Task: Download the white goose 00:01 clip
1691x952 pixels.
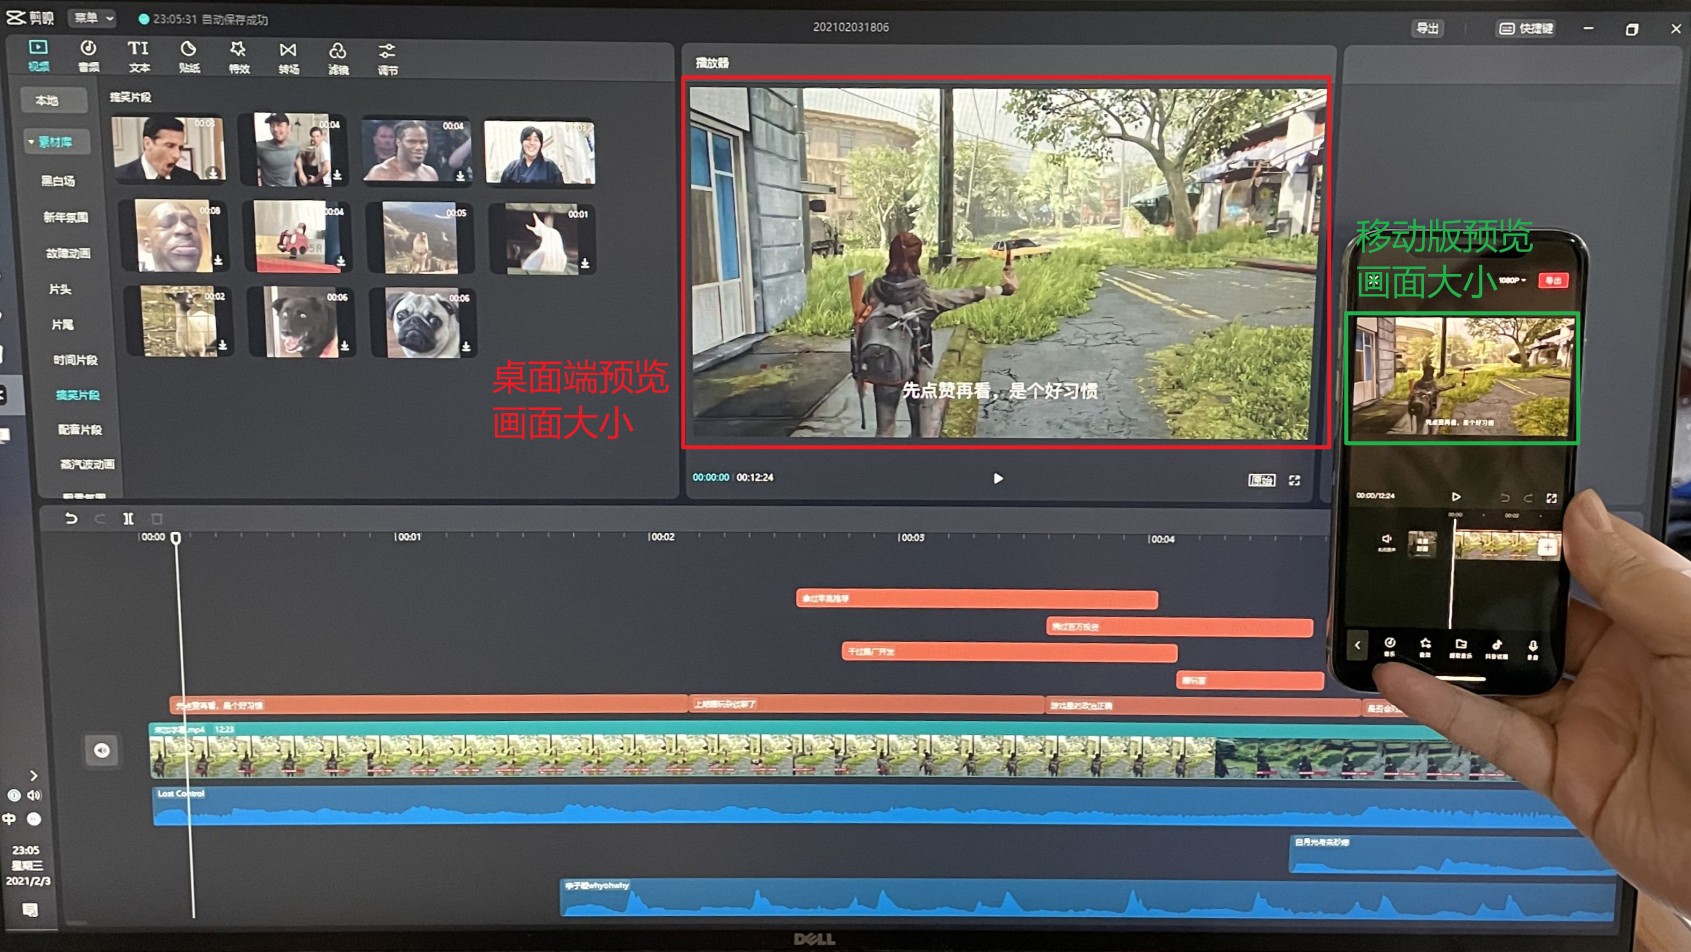Action: point(585,265)
